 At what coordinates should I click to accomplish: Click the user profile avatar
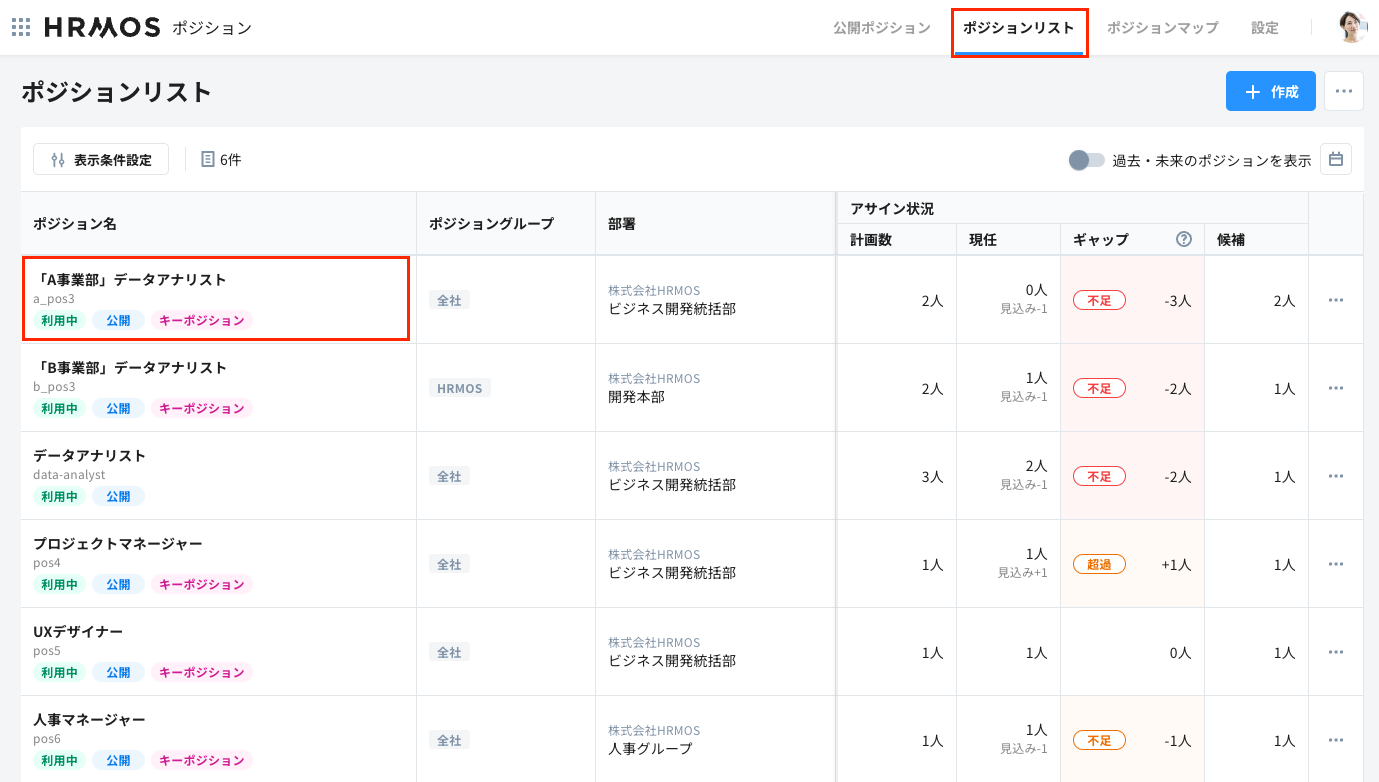[1352, 27]
